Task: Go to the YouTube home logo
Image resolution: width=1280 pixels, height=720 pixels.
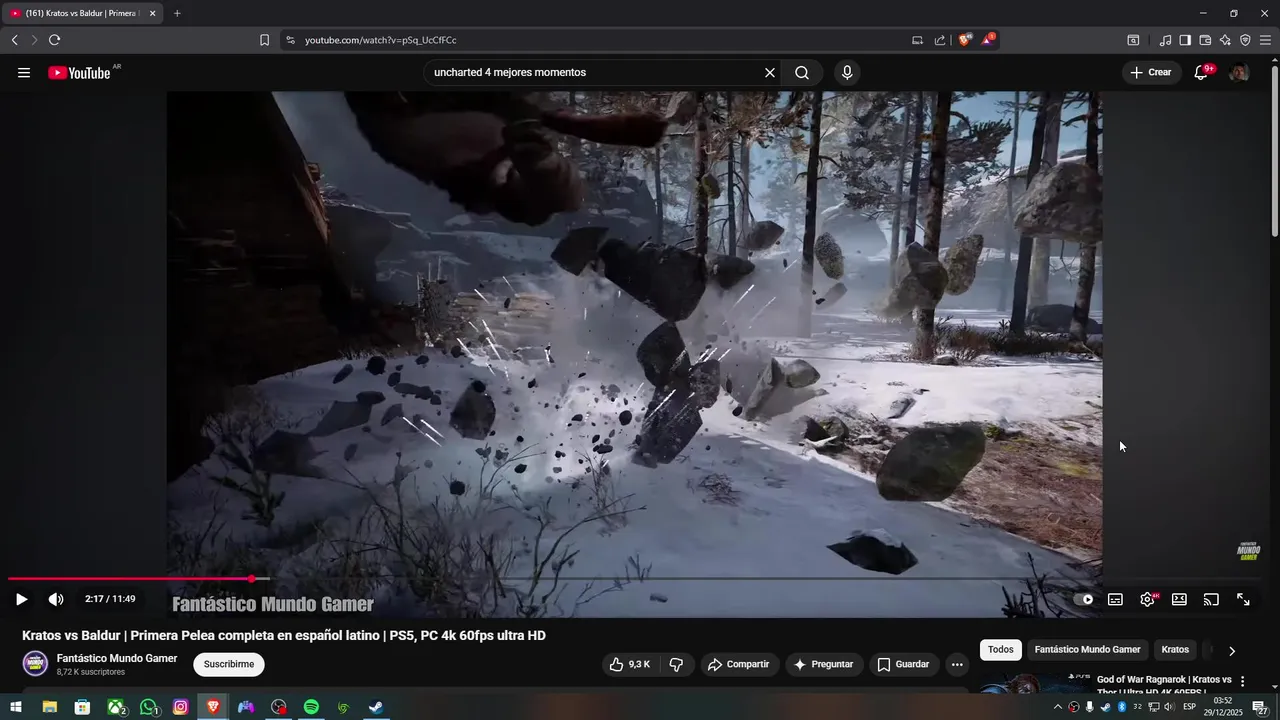Action: (80, 73)
